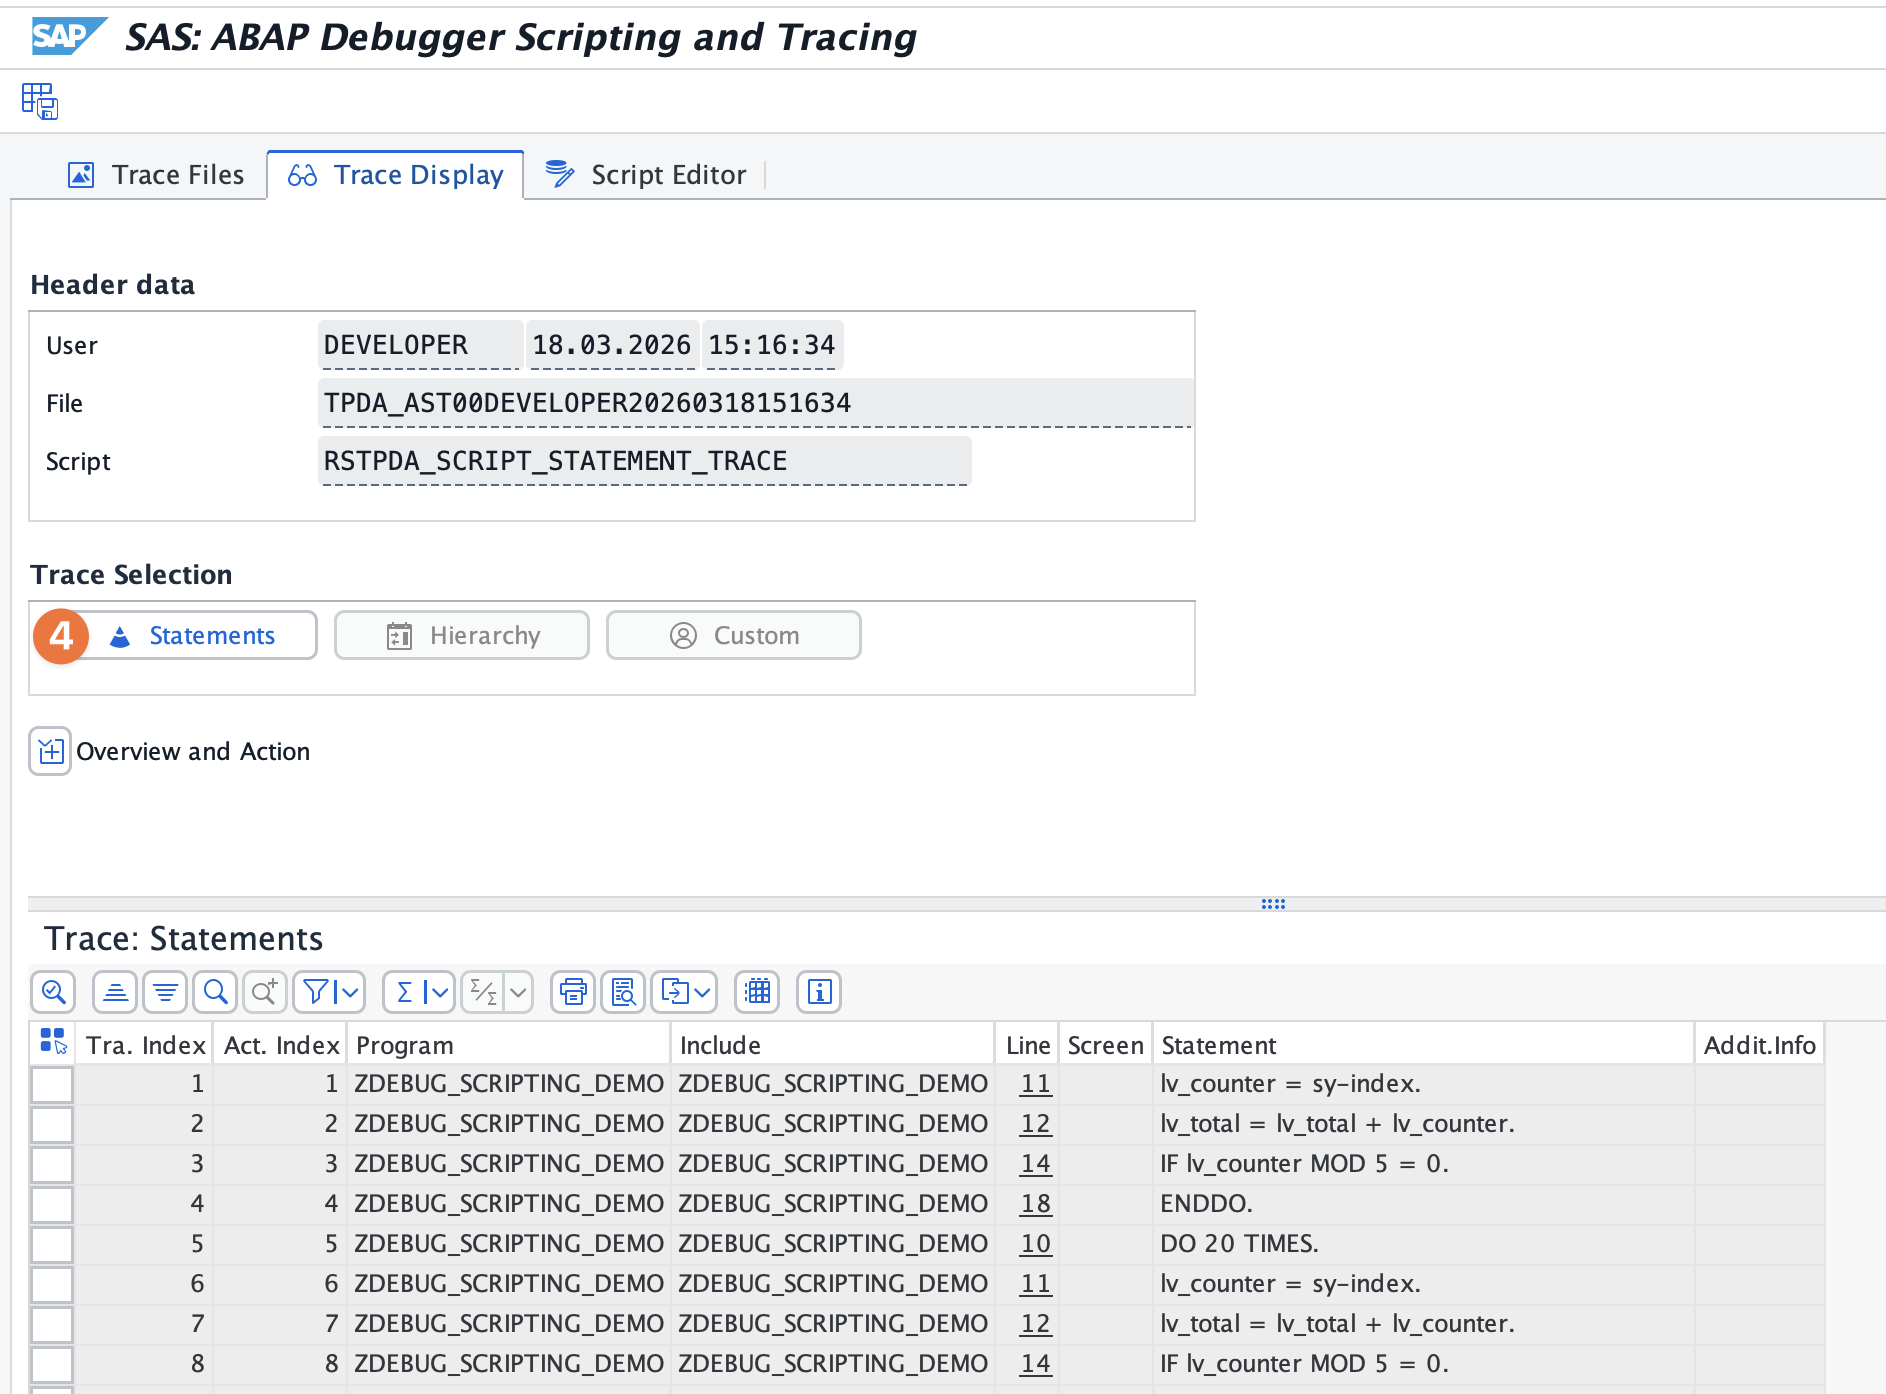Sort the trace in descending order
Viewport: 1886px width, 1394px height.
165,992
